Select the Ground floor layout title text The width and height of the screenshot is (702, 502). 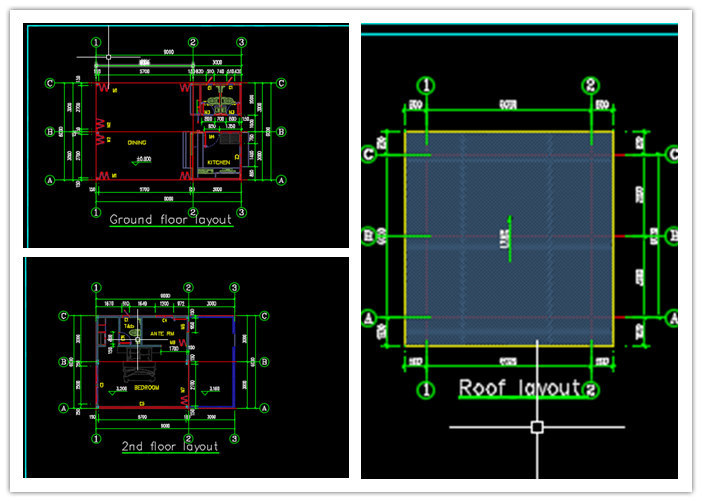(x=170, y=220)
